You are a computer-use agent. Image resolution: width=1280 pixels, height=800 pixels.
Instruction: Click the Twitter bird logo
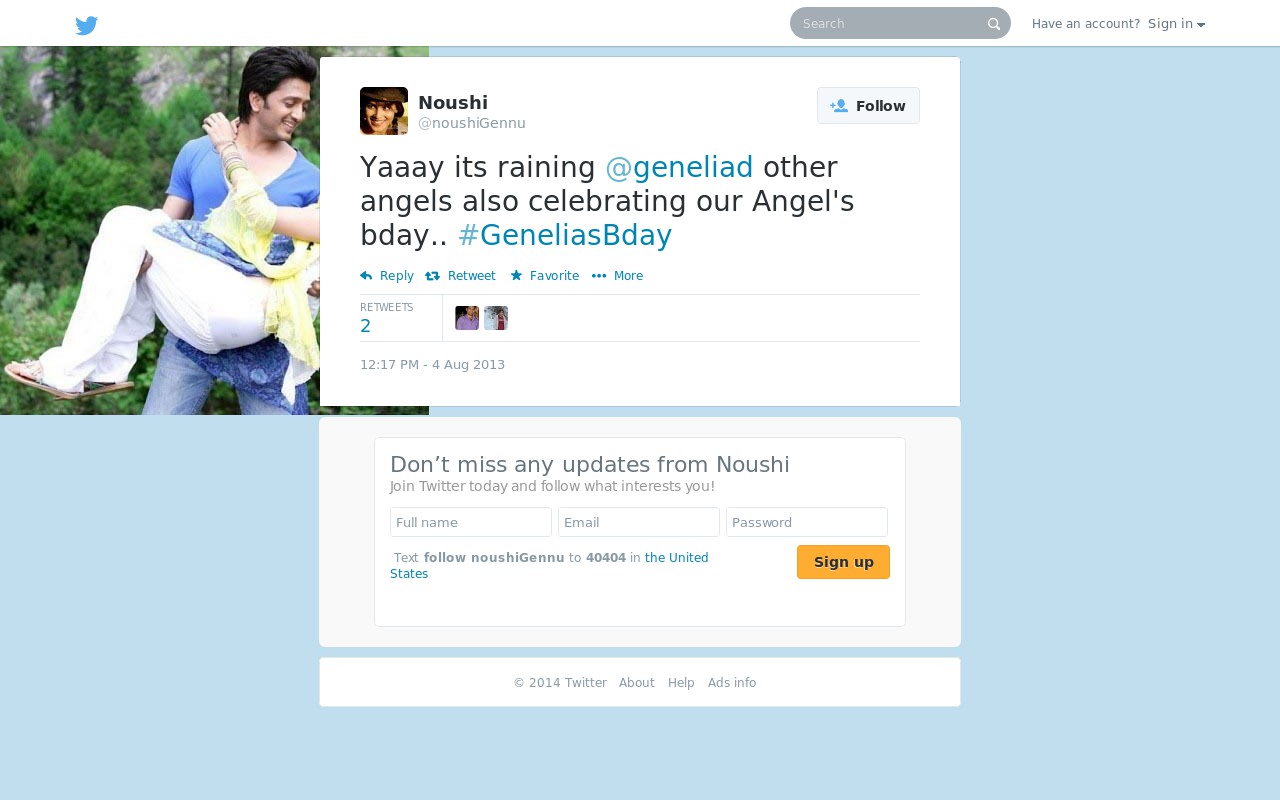pyautogui.click(x=87, y=25)
